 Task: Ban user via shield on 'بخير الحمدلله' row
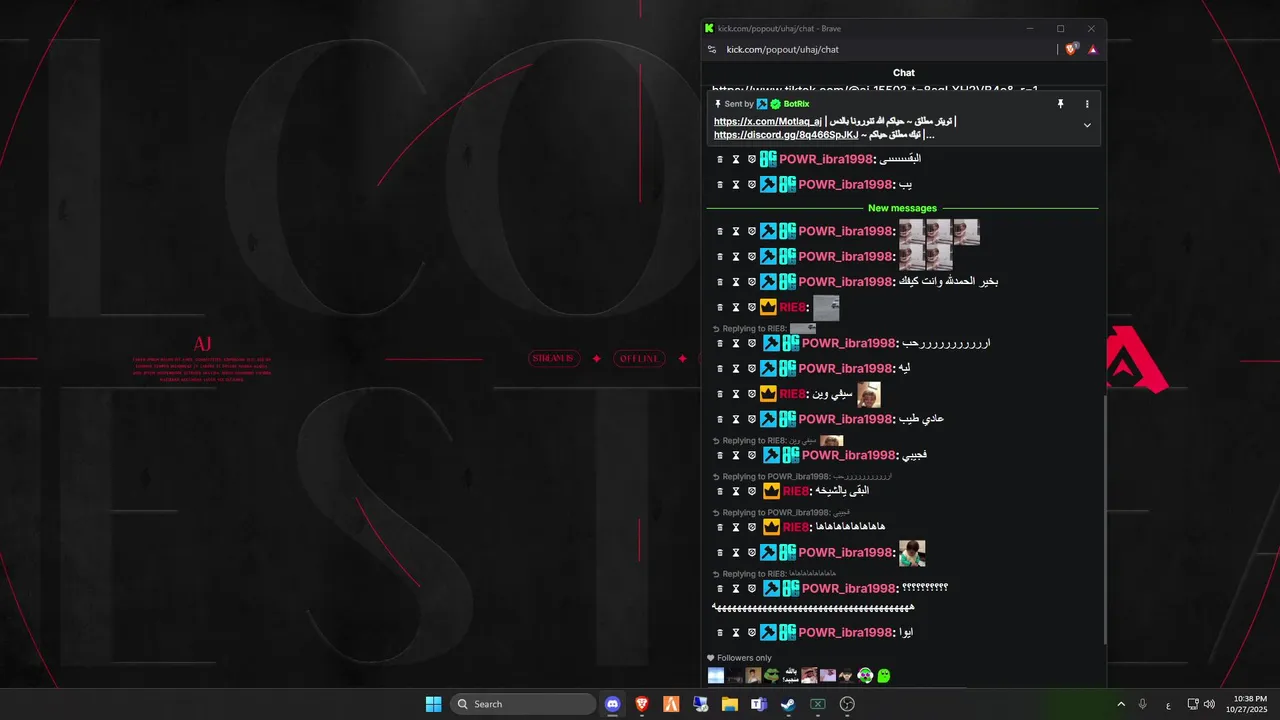coord(752,282)
